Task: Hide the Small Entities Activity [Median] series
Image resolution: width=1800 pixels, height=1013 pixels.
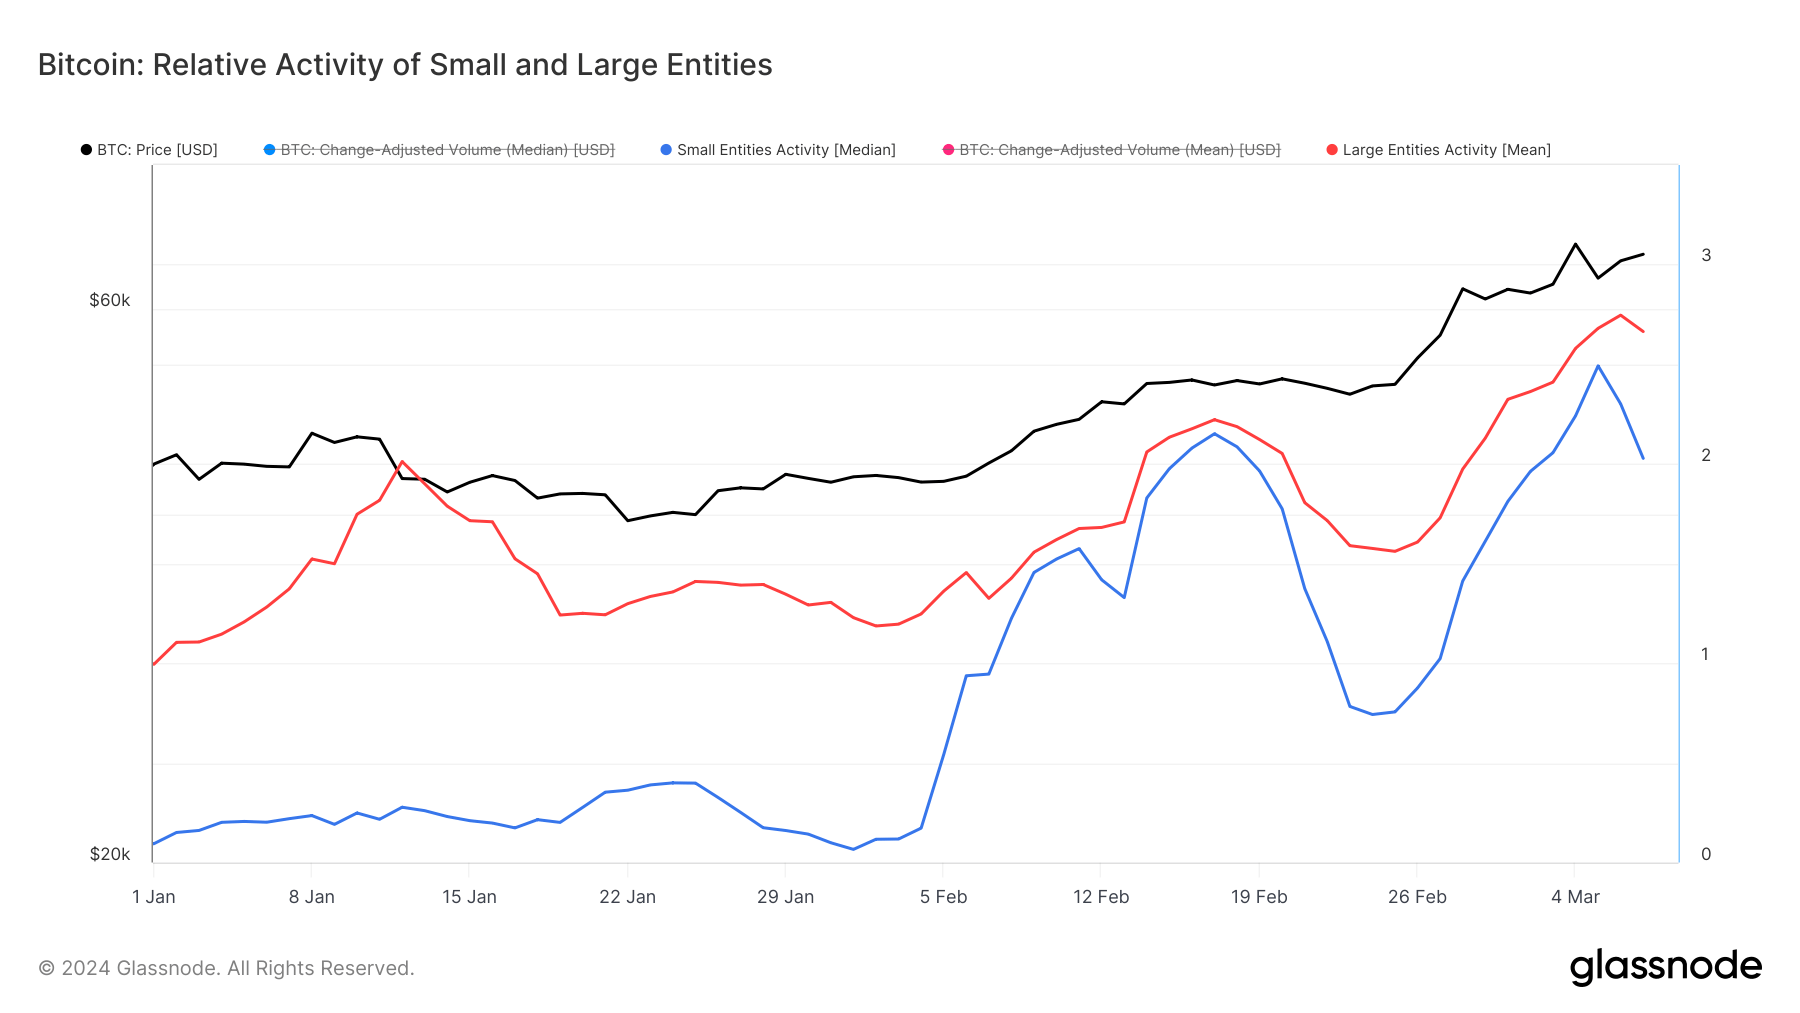Action: point(786,150)
